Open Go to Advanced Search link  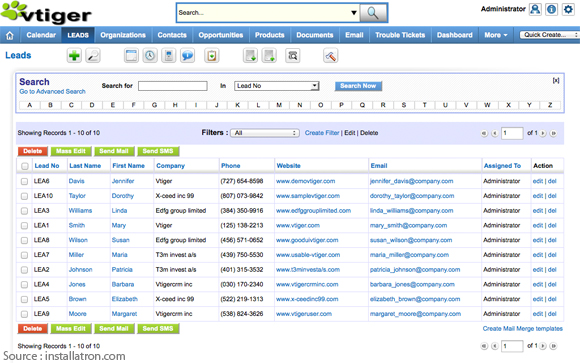(x=53, y=91)
